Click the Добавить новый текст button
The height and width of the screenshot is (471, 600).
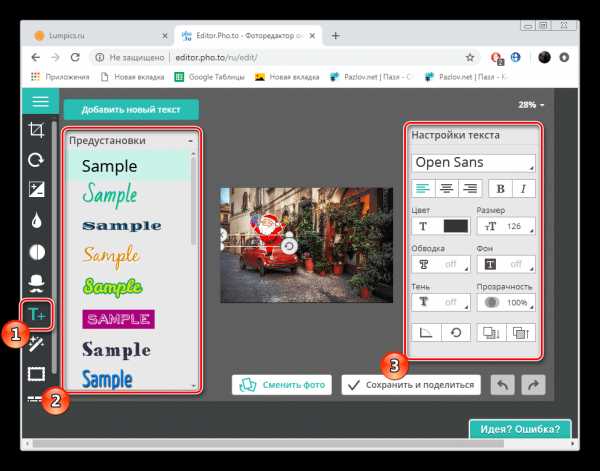click(131, 110)
